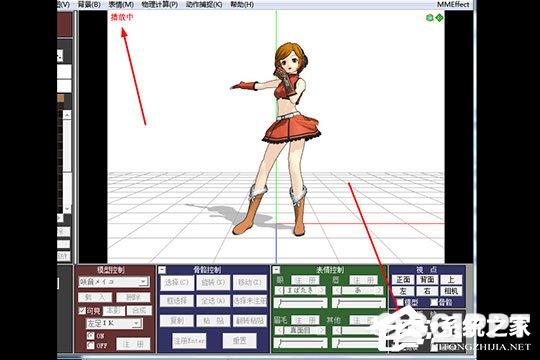This screenshot has height=360, width=540.
Task: Click the green diamond move-view icon
Action: coord(439,17)
